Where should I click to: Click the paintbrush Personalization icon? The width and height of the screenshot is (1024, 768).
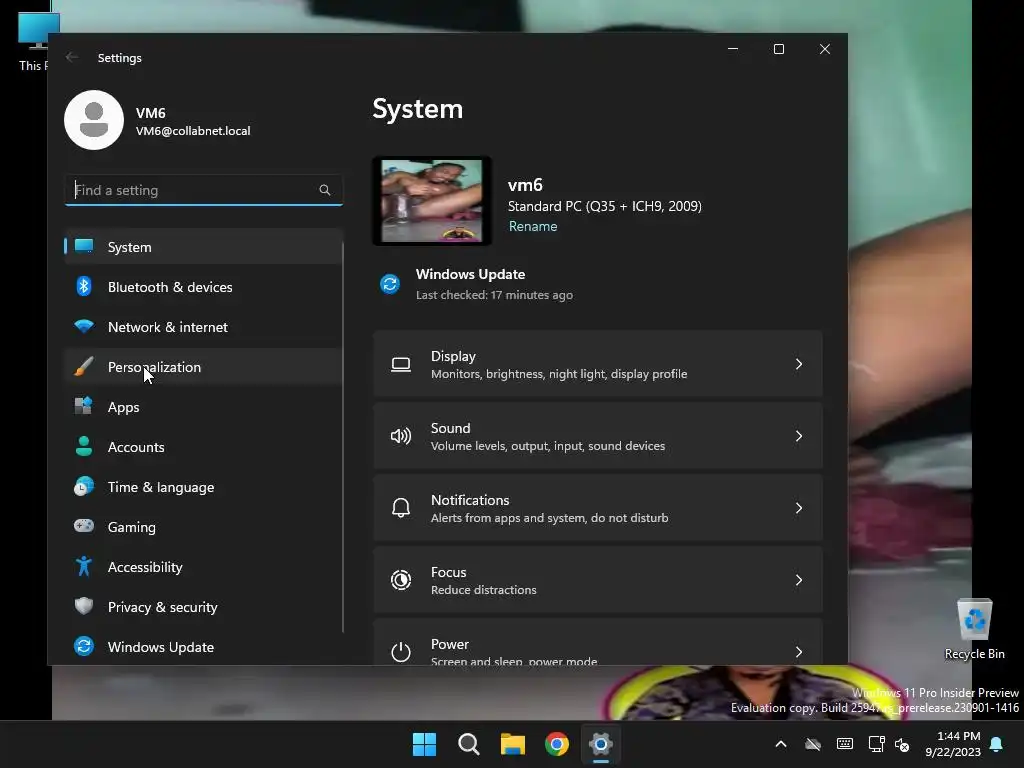point(84,366)
